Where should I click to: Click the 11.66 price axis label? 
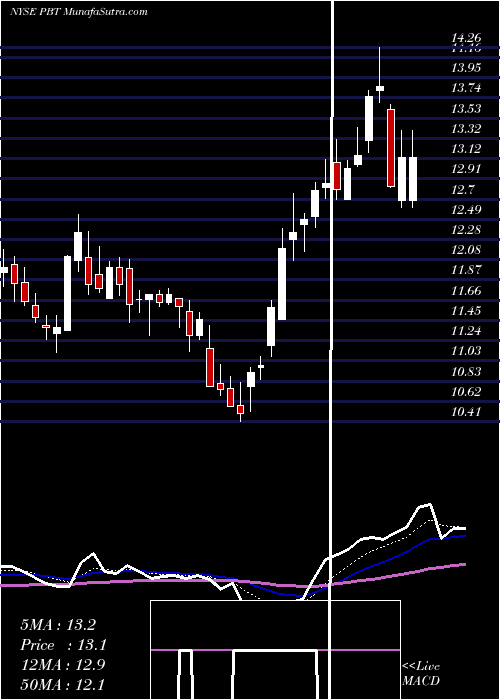tap(467, 290)
